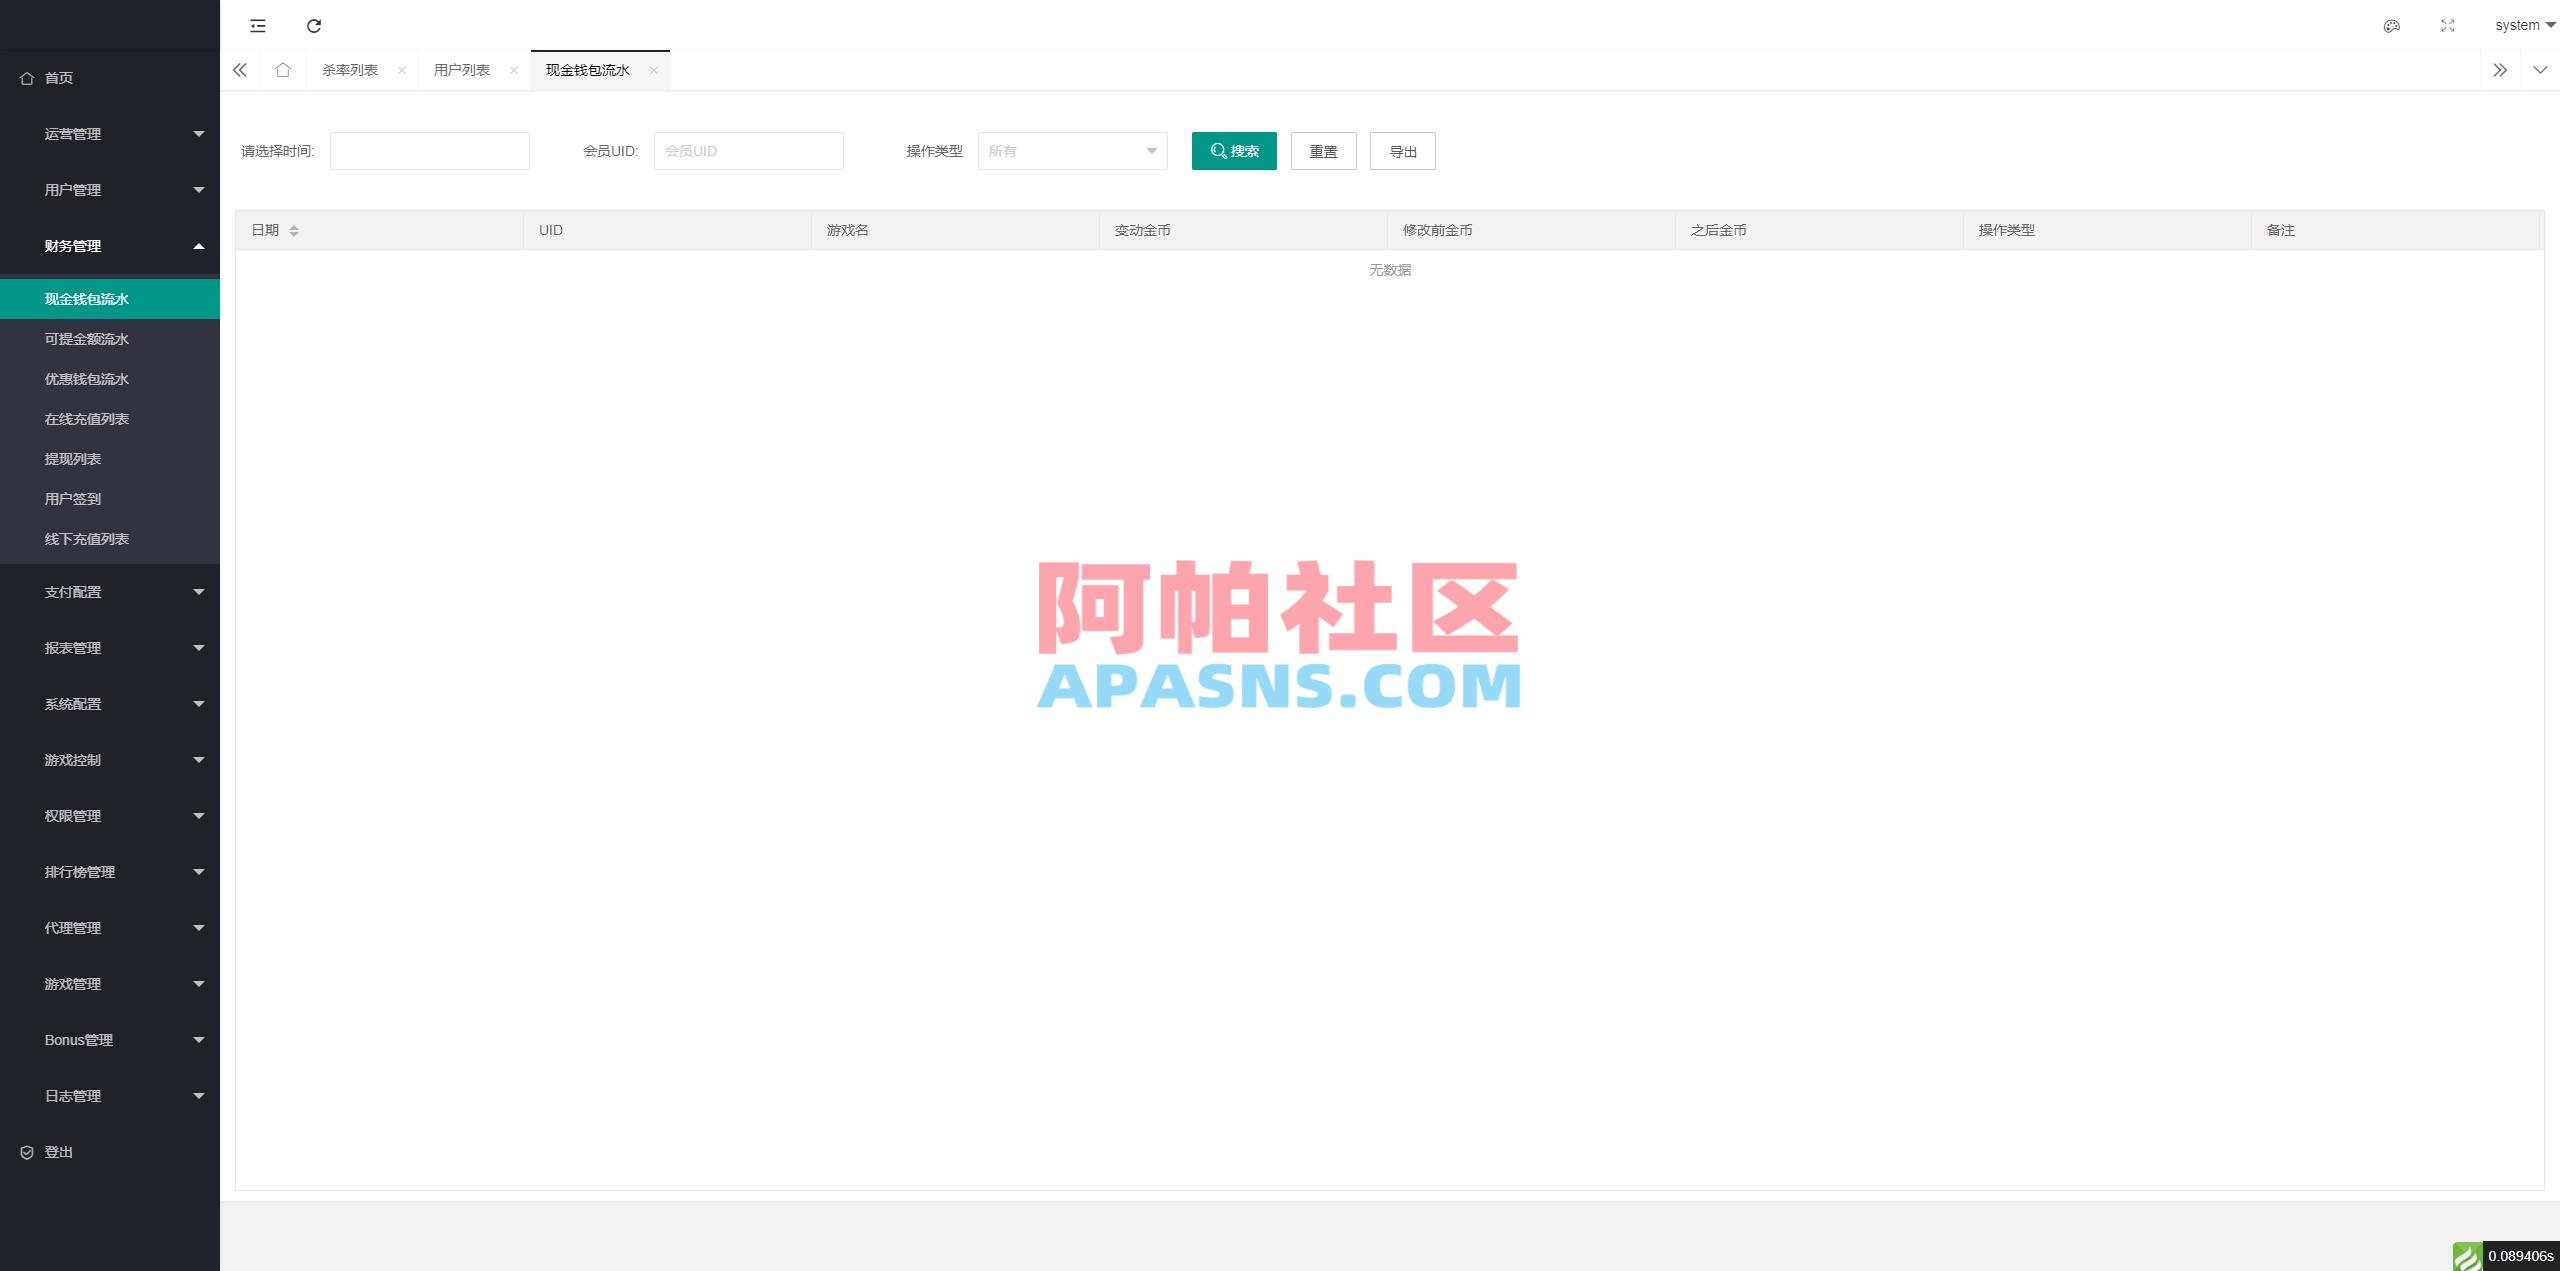Click the home icon in tab bar
Viewport: 2560px width, 1271px height.
coord(283,70)
